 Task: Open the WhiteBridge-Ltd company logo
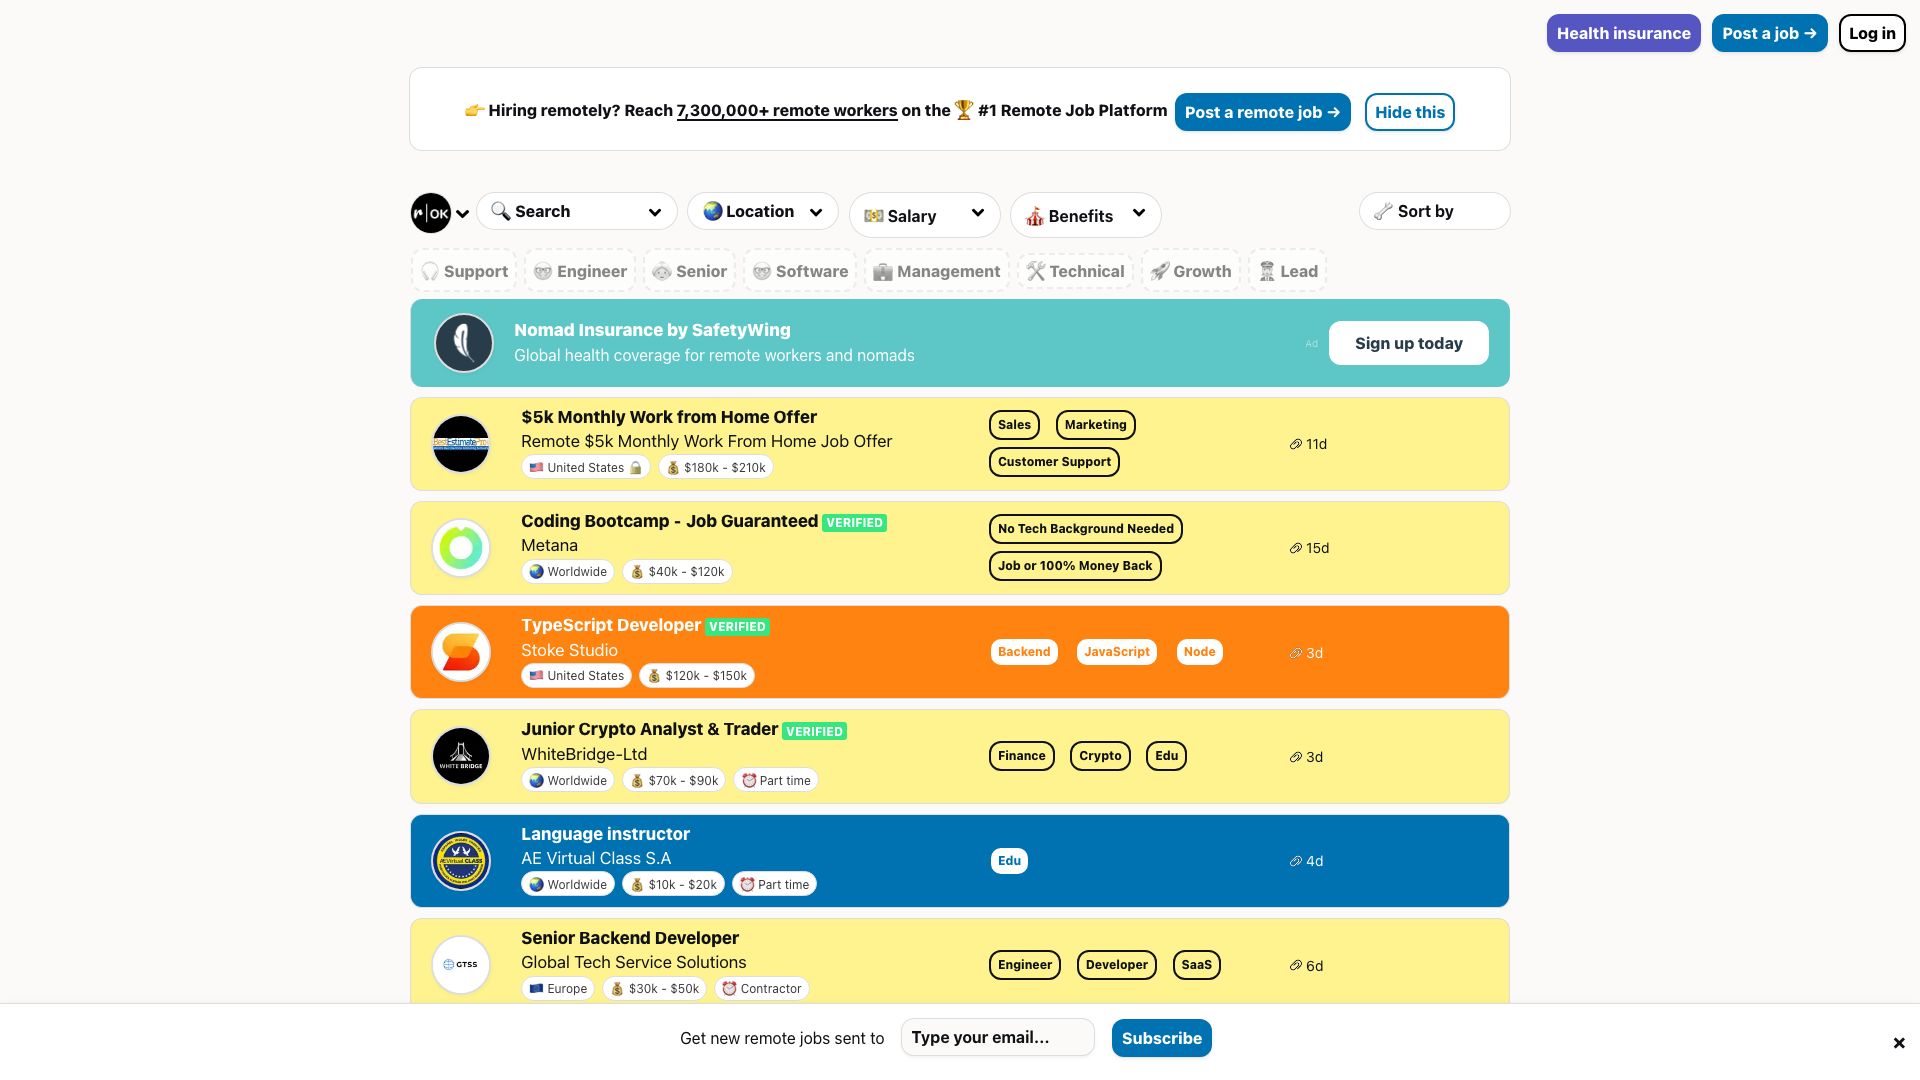coord(460,756)
